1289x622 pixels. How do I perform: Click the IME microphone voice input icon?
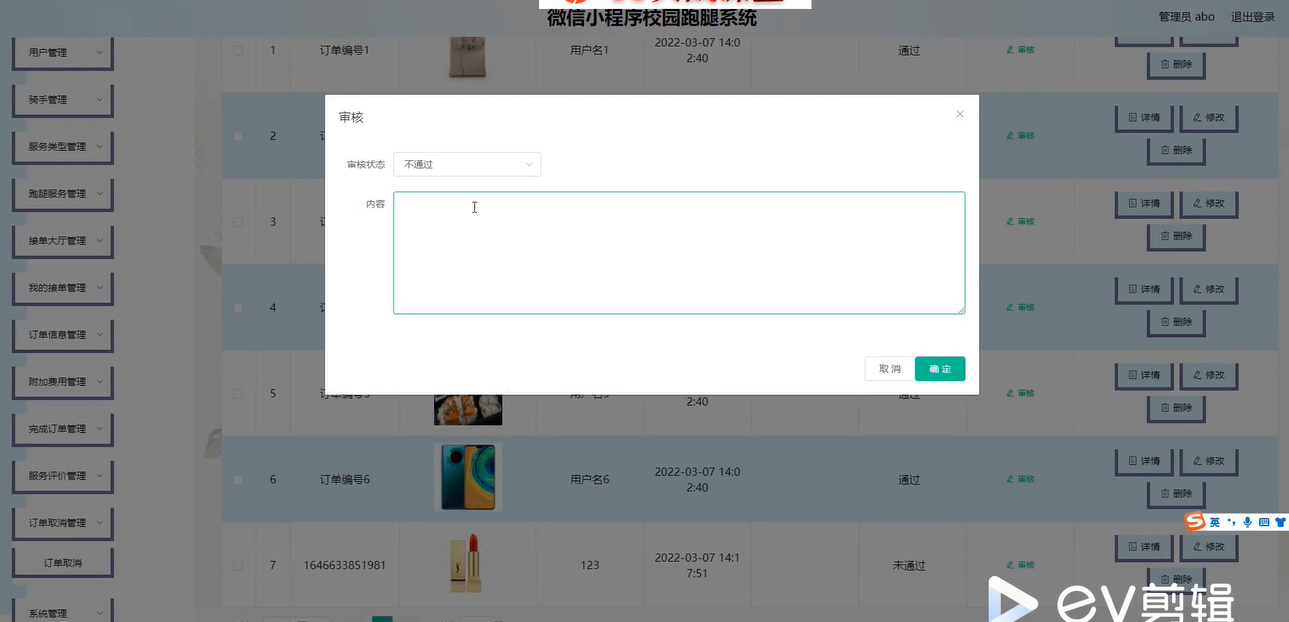(x=1247, y=522)
